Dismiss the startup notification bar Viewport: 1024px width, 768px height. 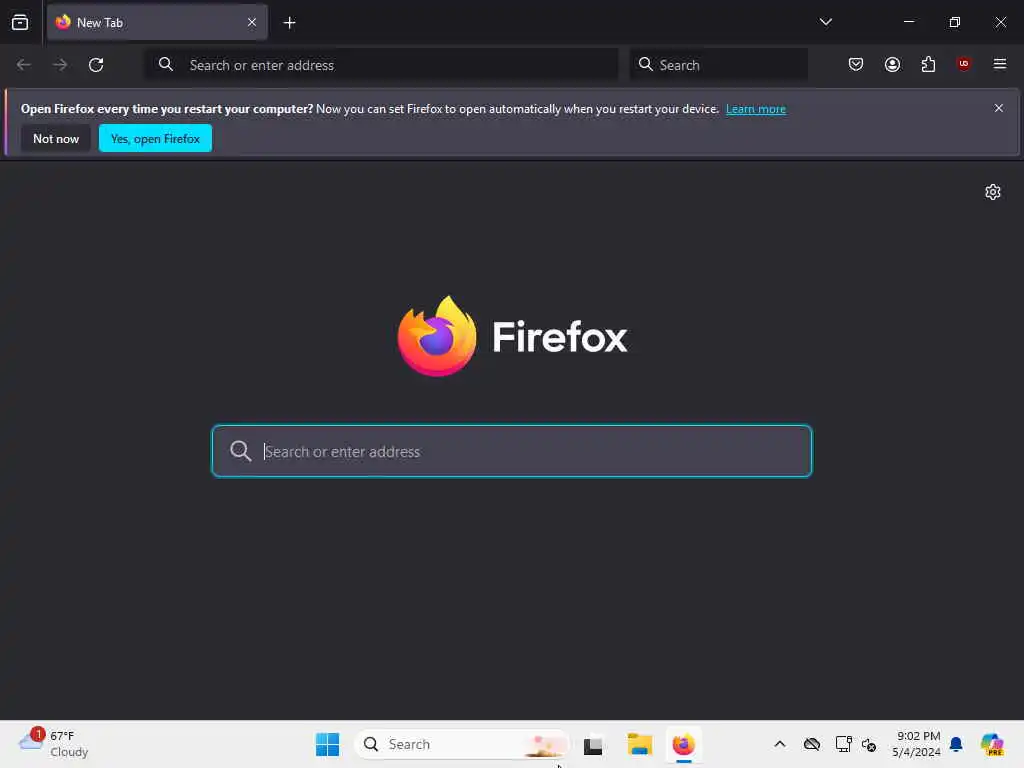click(x=999, y=108)
